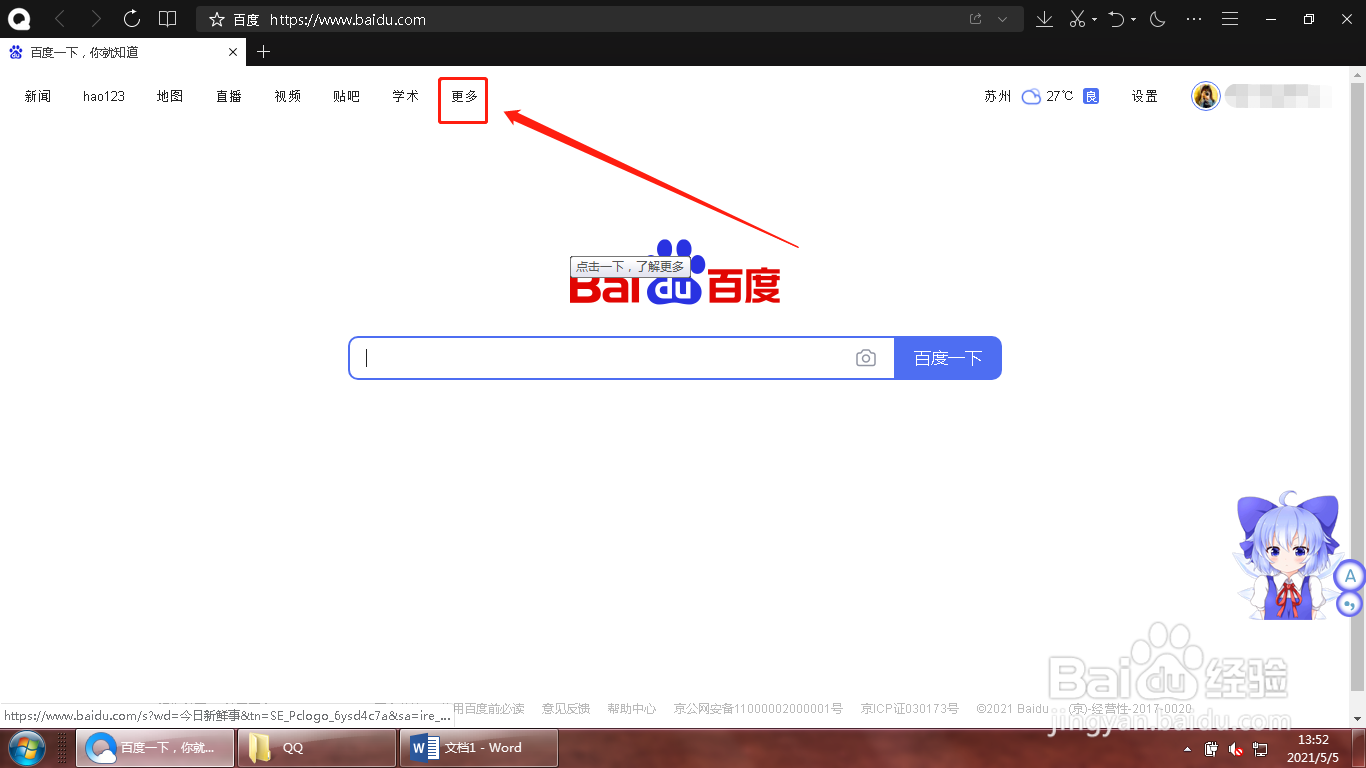Expand address bar history dropdown arrow

(x=1002, y=19)
